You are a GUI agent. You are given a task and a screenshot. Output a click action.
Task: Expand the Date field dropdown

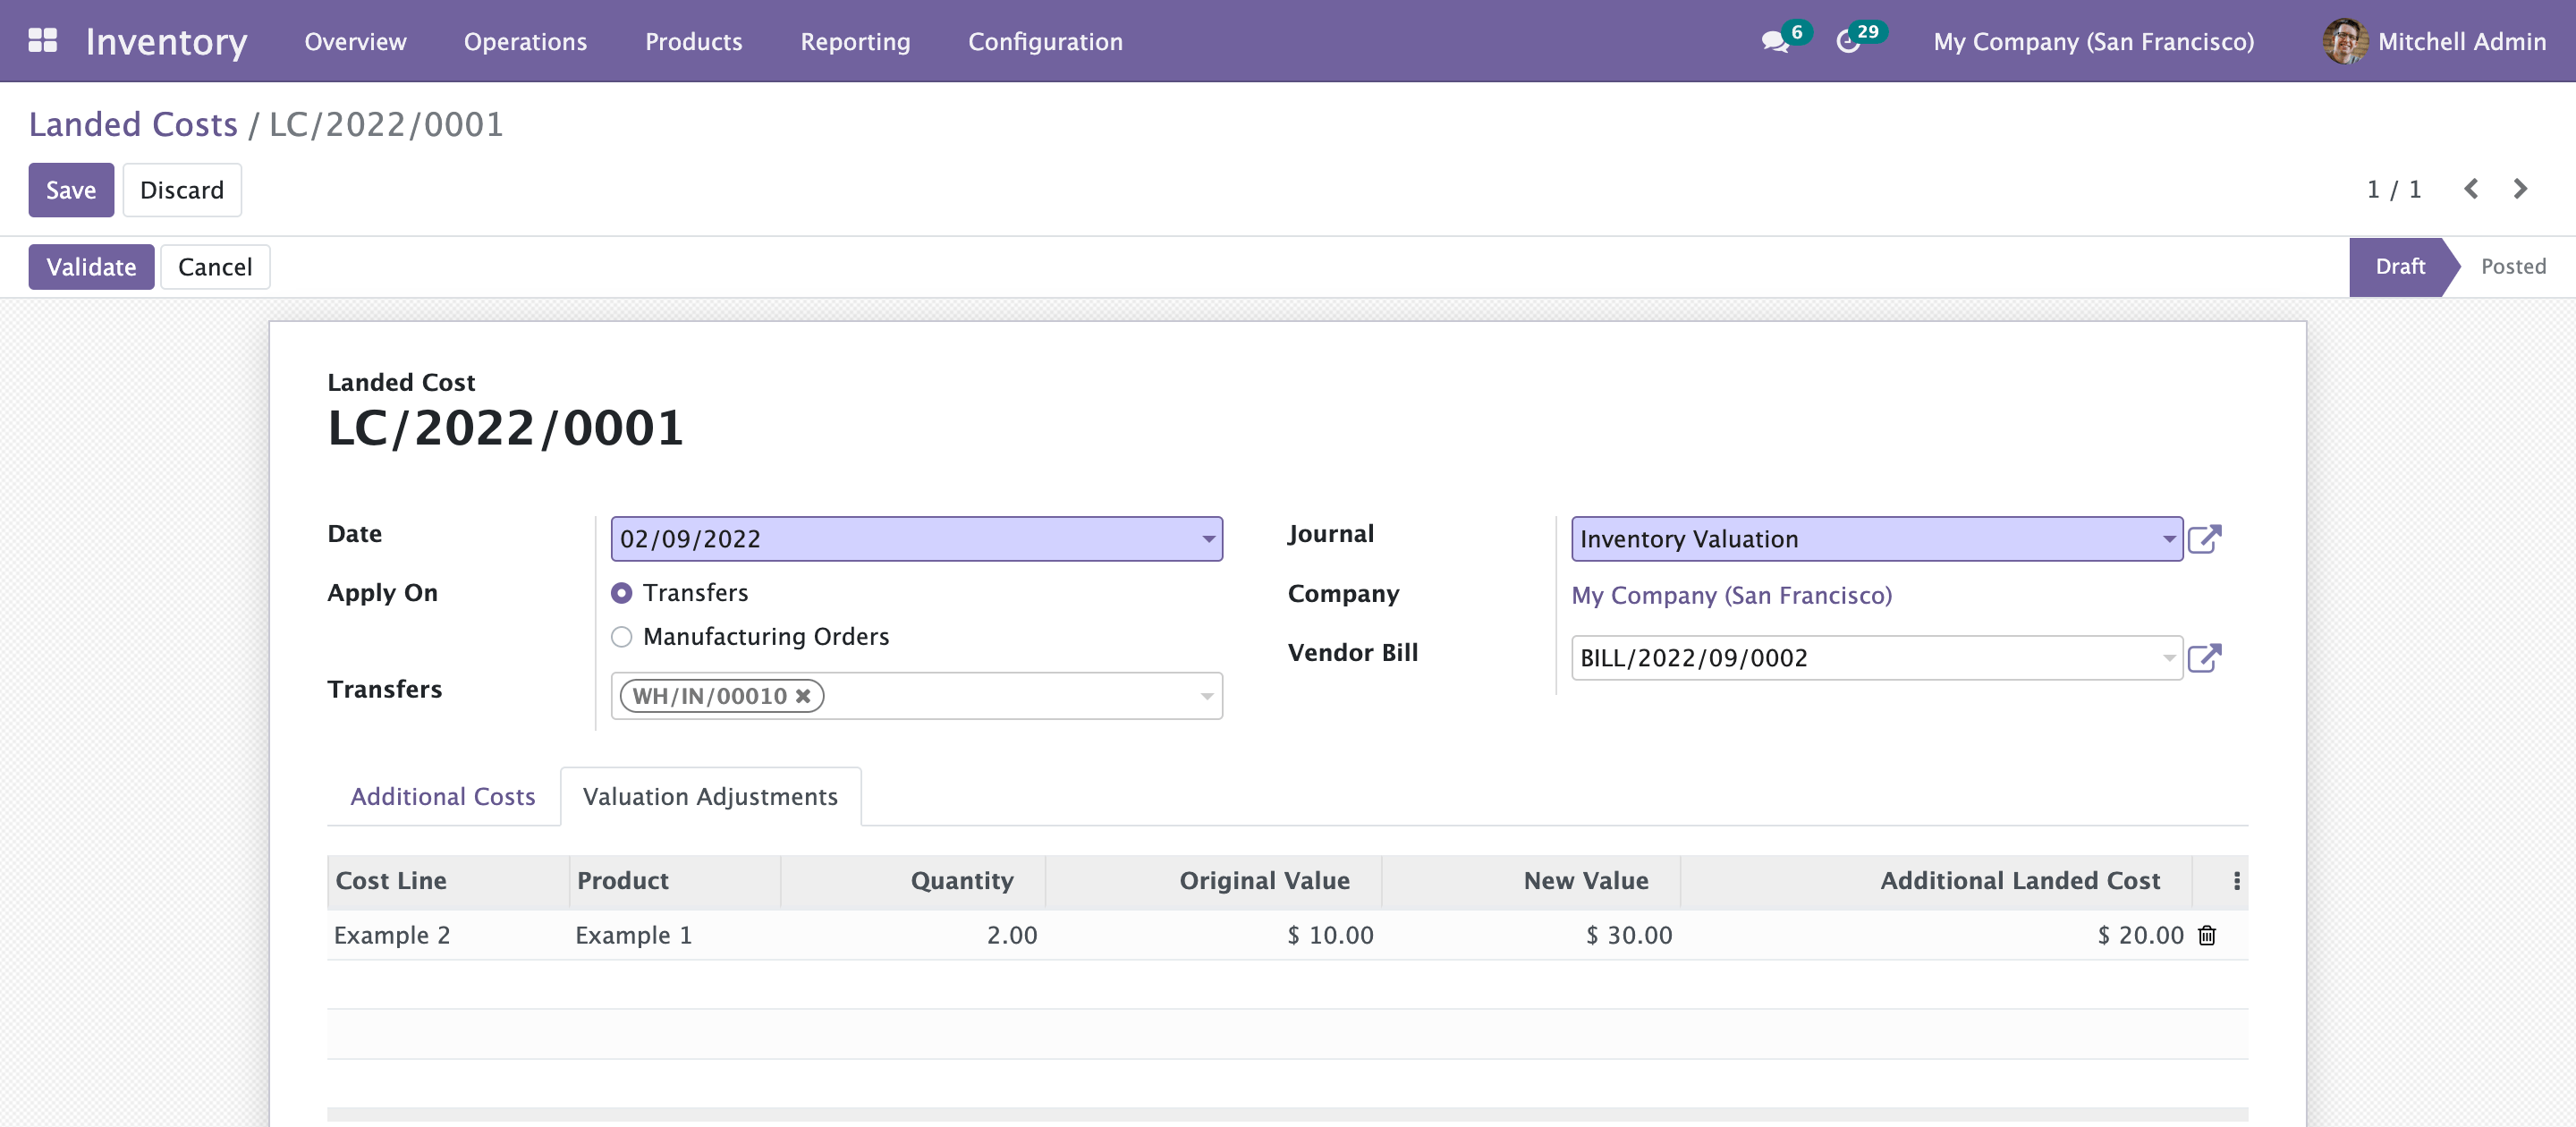coord(1208,539)
